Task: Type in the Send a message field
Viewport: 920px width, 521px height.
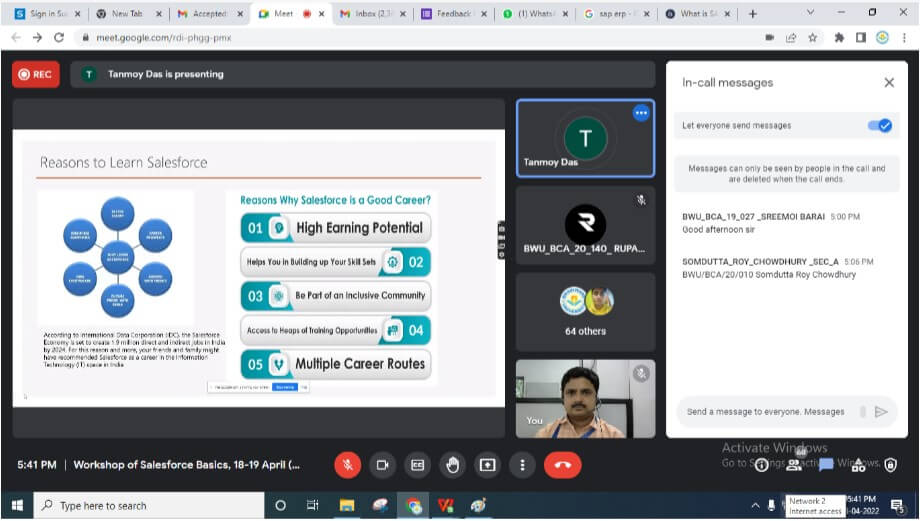Action: tap(765, 411)
